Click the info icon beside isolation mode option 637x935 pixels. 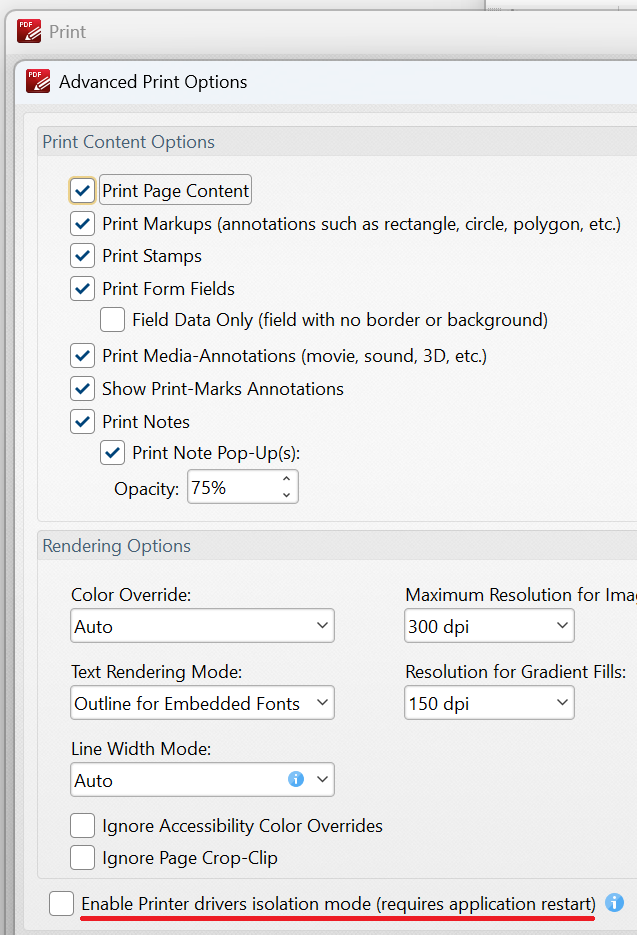click(614, 903)
